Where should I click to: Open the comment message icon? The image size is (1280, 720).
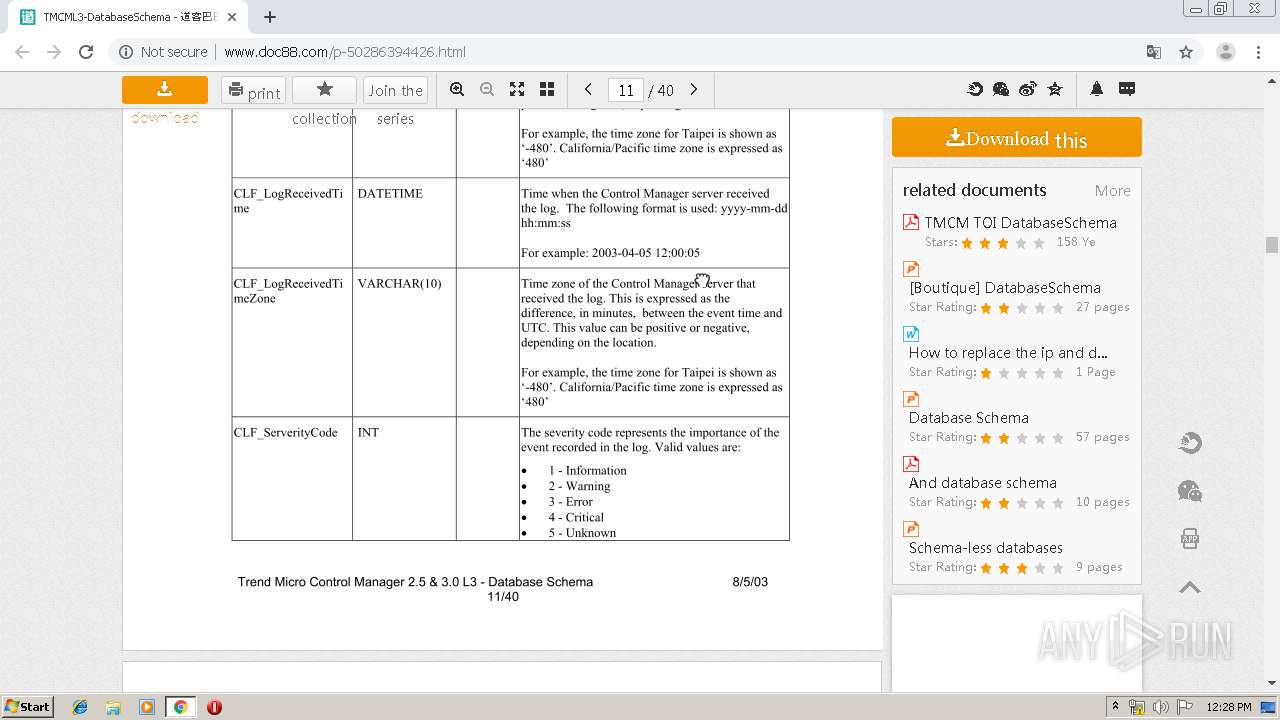click(1127, 89)
